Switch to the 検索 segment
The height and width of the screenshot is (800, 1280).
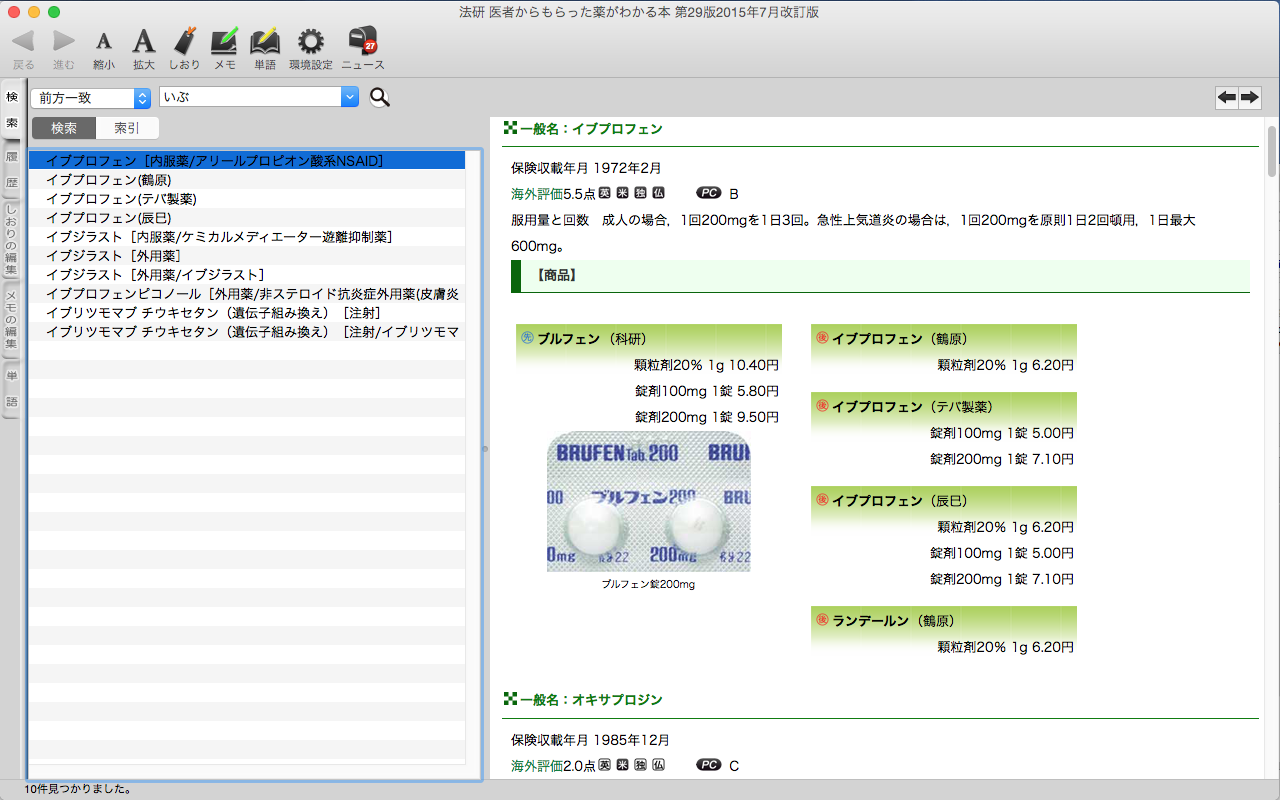tap(64, 128)
